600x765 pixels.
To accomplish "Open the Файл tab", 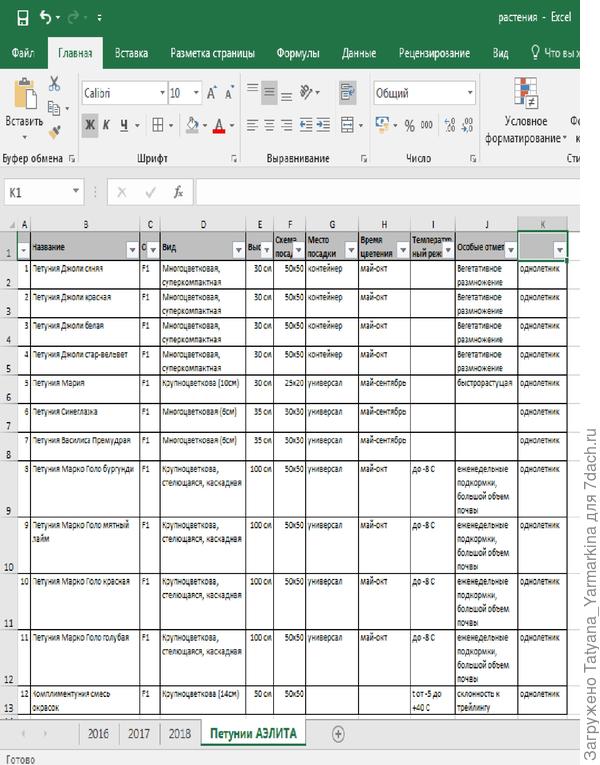I will click(22, 53).
